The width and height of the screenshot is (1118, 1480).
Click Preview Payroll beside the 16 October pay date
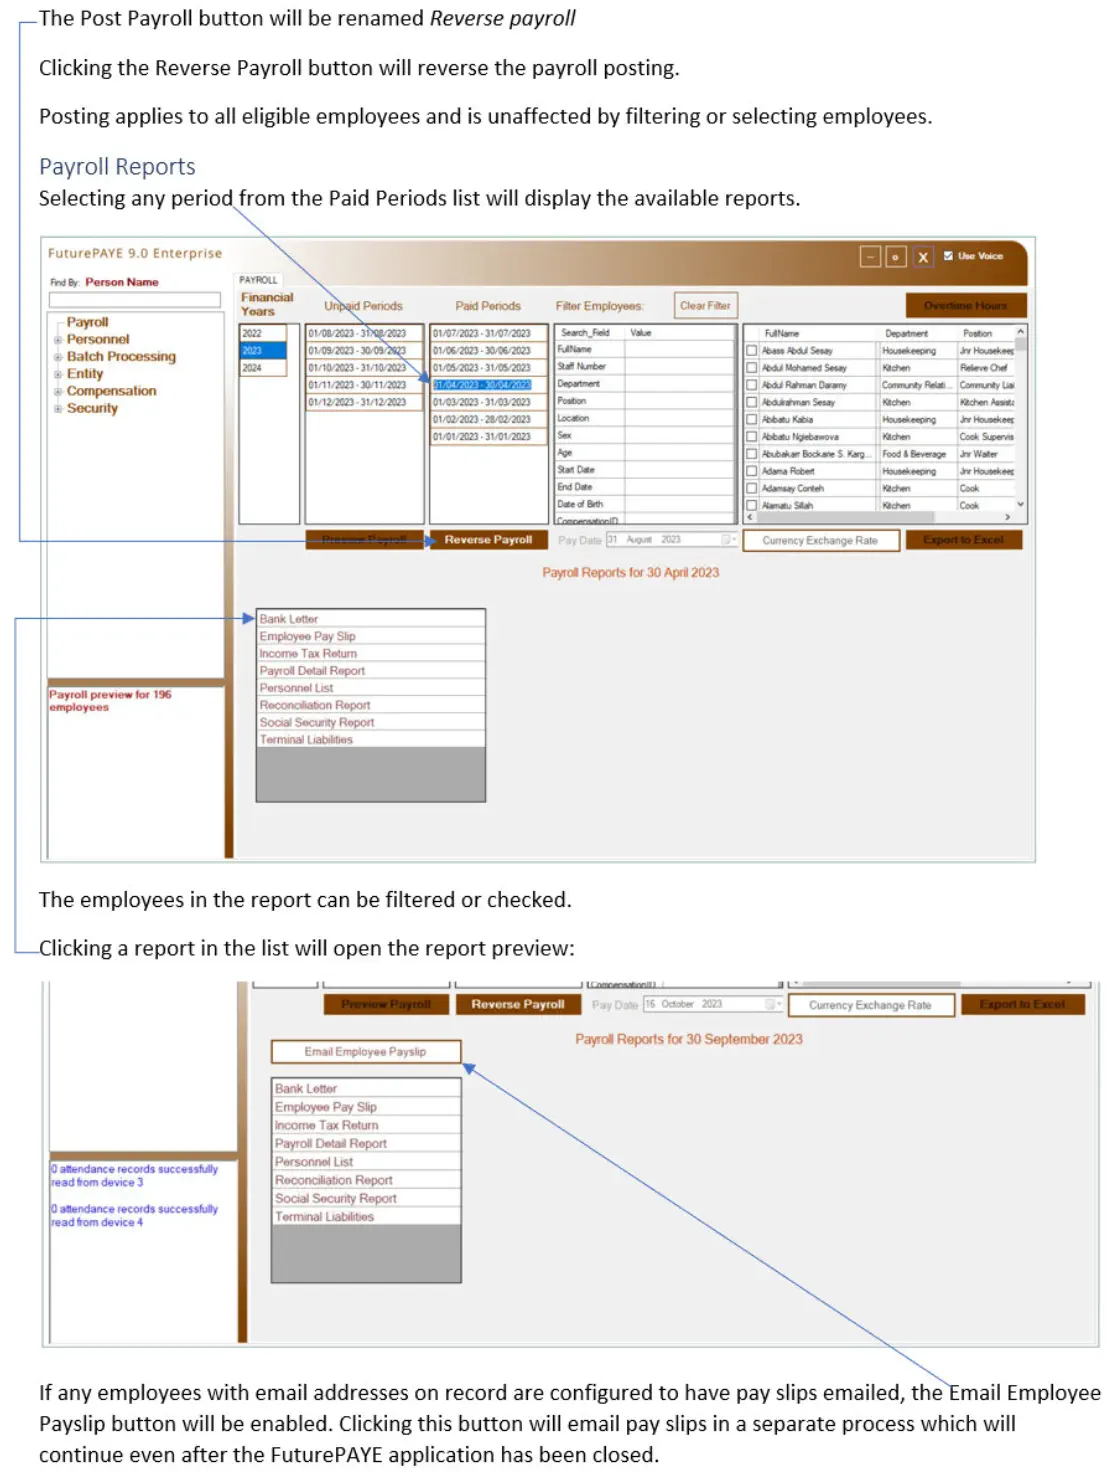[386, 1005]
